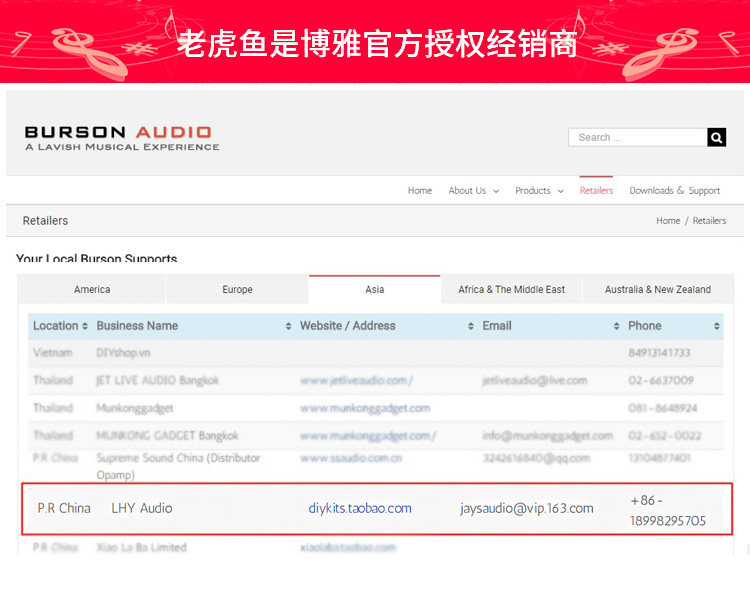Switch to the Europe tab
The image size is (750, 600).
pyautogui.click(x=237, y=289)
